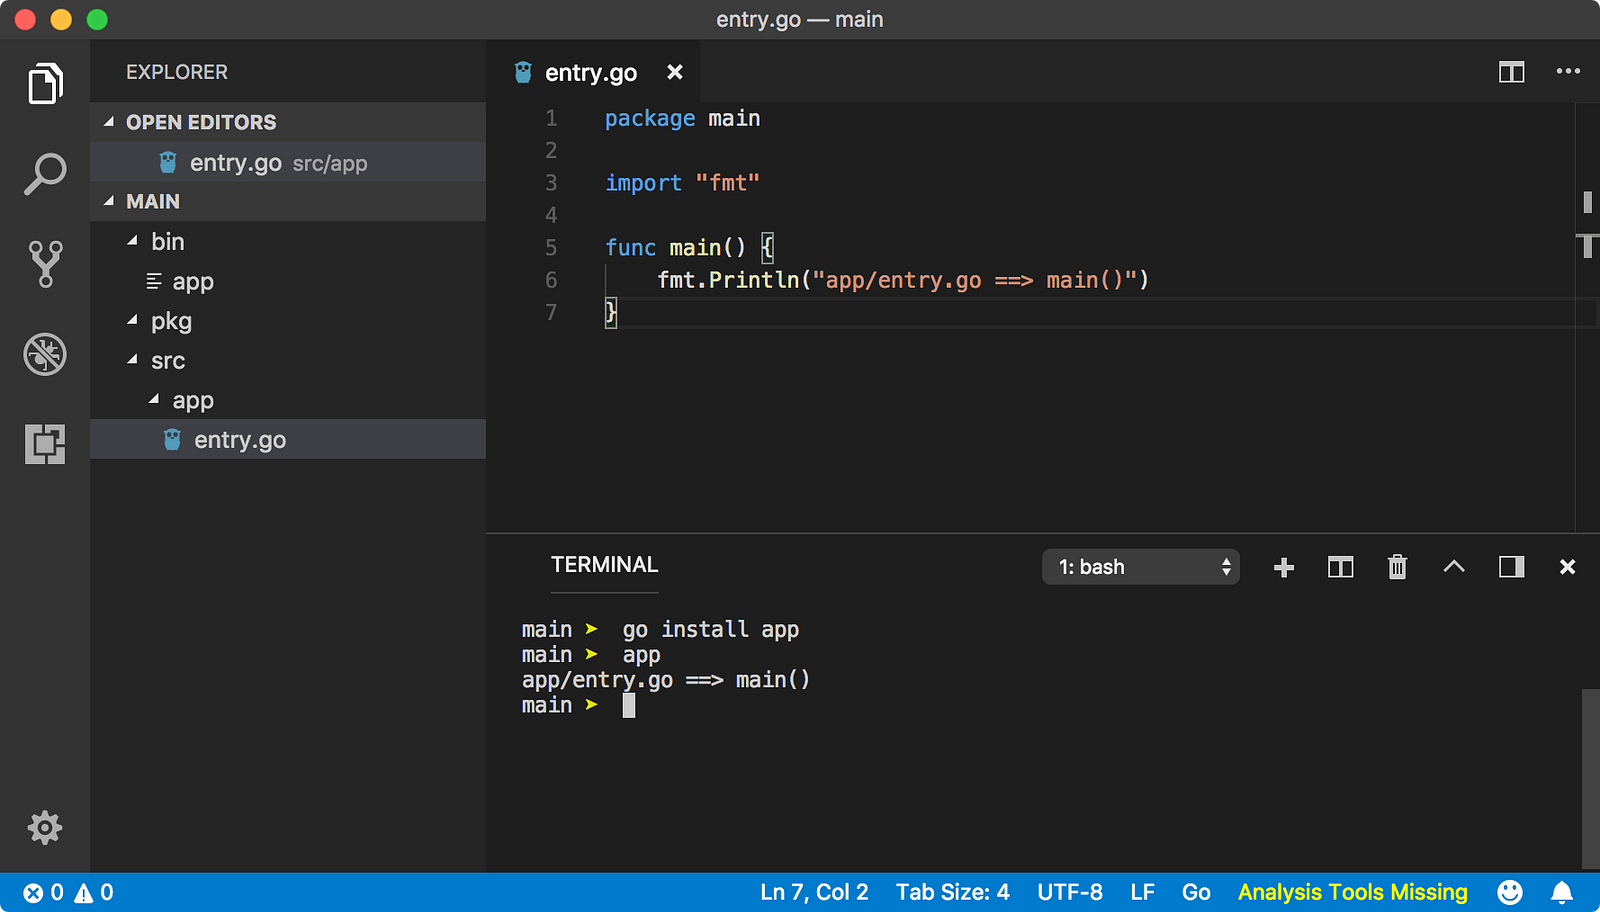This screenshot has width=1600, height=912.
Task: Split the editor using the top-right icon
Action: (1511, 72)
